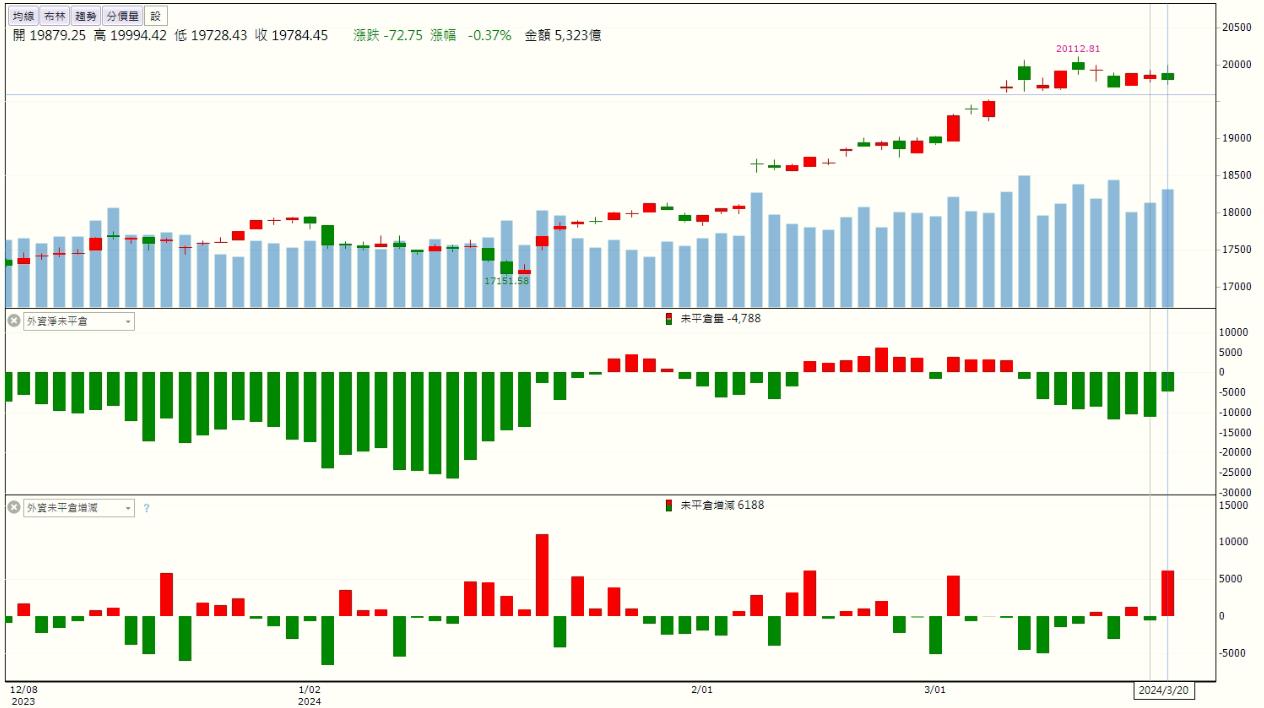The height and width of the screenshot is (708, 1264).
Task: Open help for the 外資未平倉增減 indicator
Action: pos(146,508)
